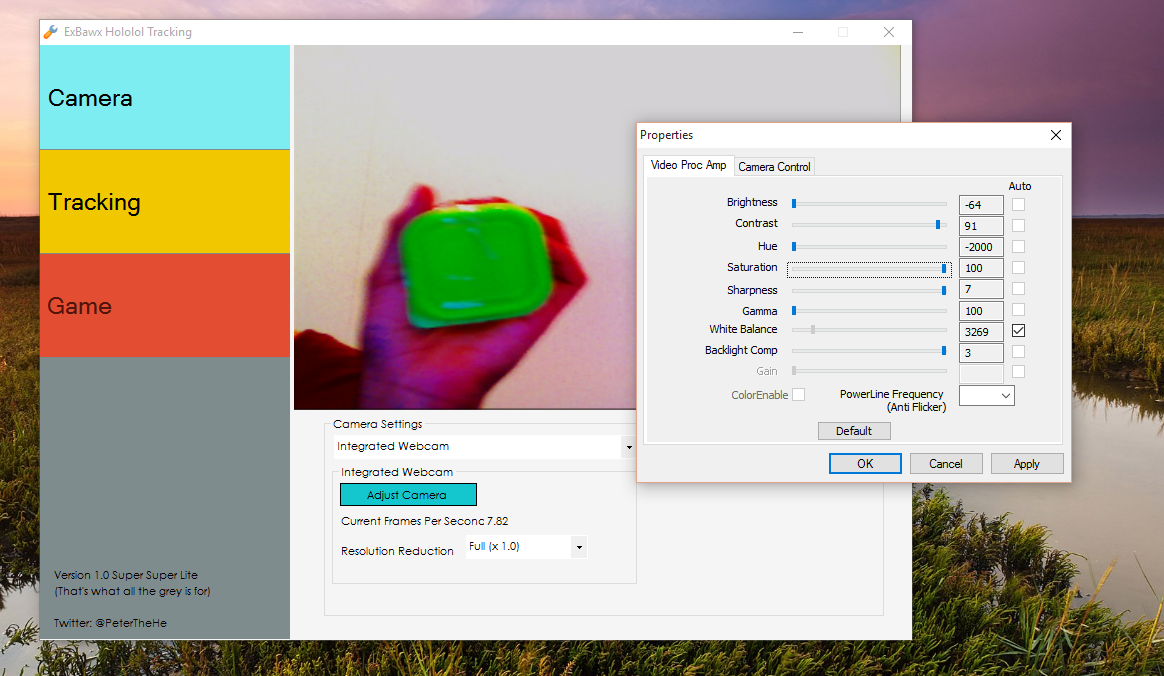
Task: Click the Saturation slider handle
Action: [x=946, y=269]
